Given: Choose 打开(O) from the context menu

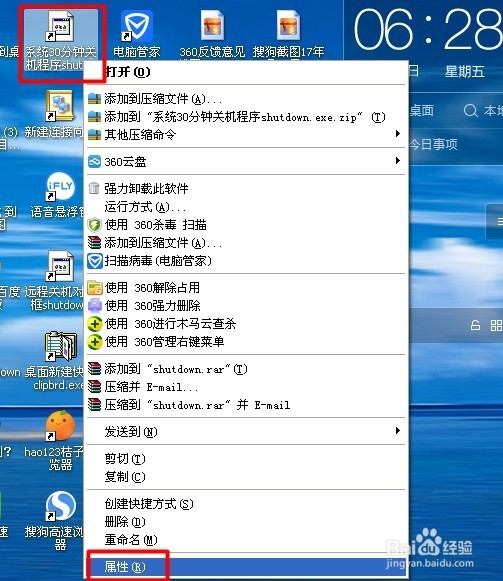Looking at the screenshot, I should coord(246,72).
